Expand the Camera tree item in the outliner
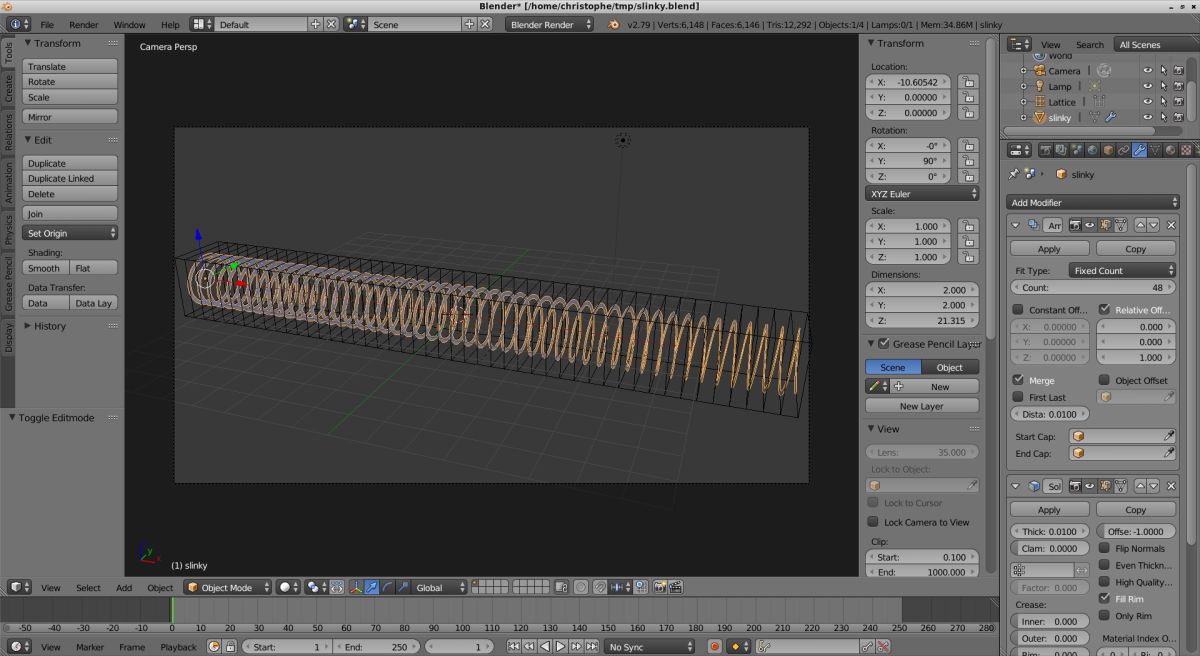Screen dimensions: 1200x656 [x=1023, y=71]
